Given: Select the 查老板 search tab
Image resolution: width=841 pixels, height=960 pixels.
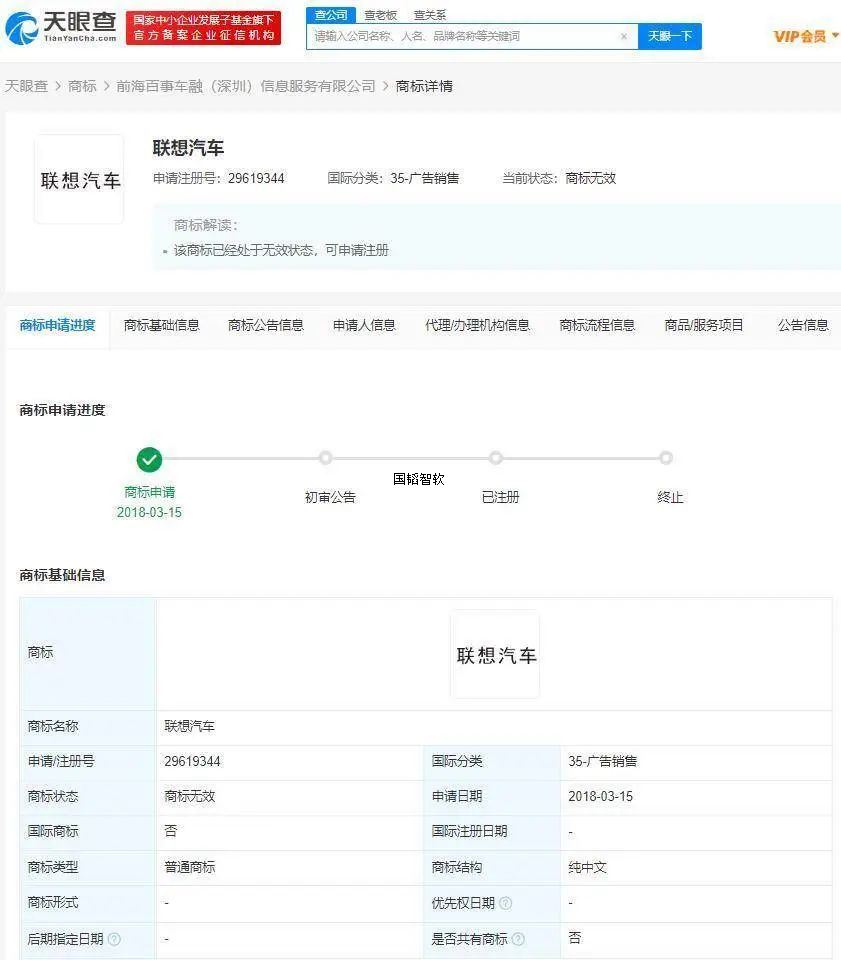Looking at the screenshot, I should pos(380,15).
